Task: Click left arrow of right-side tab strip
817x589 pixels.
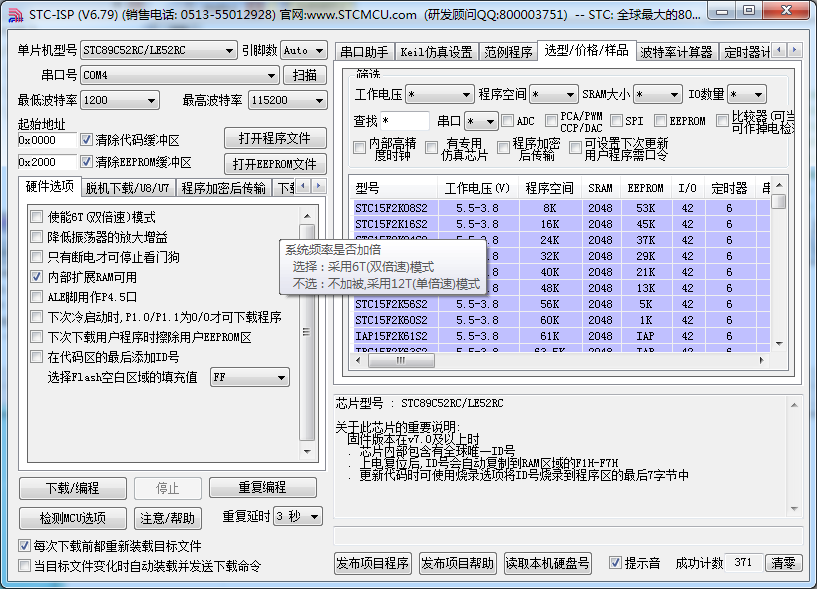Action: (x=779, y=50)
